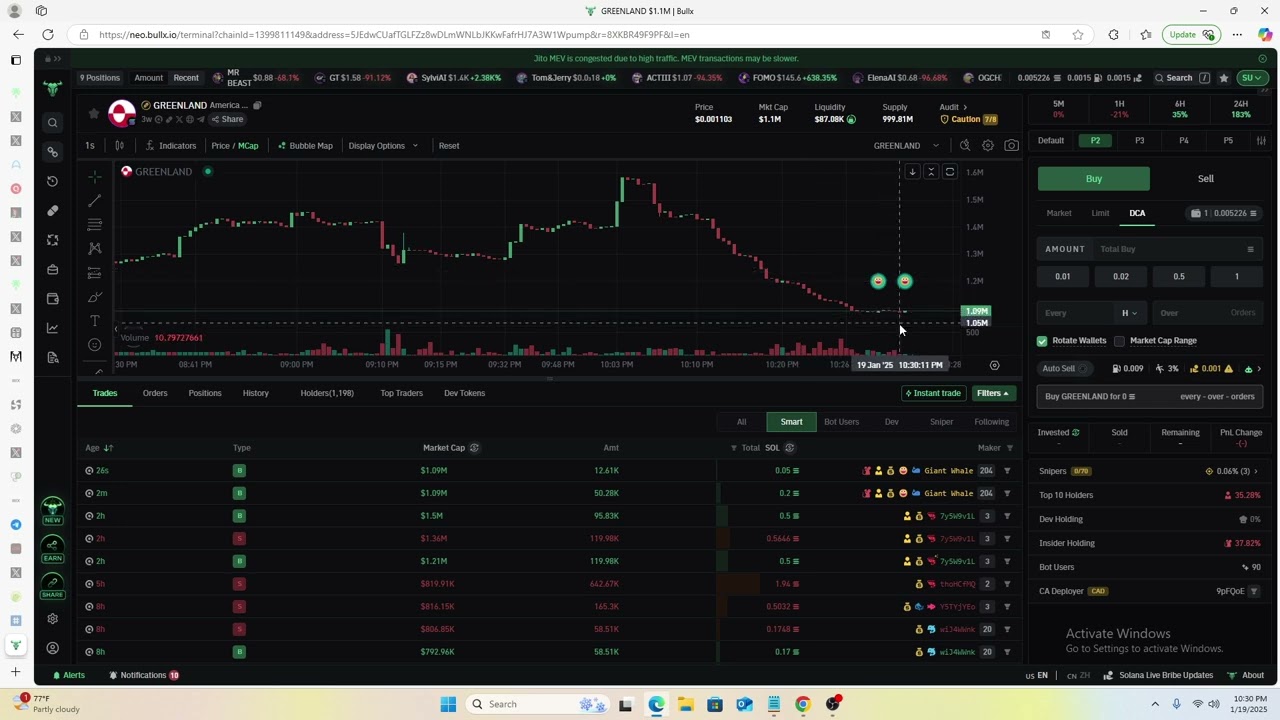Open preset settings sliders icon

coord(1261,141)
